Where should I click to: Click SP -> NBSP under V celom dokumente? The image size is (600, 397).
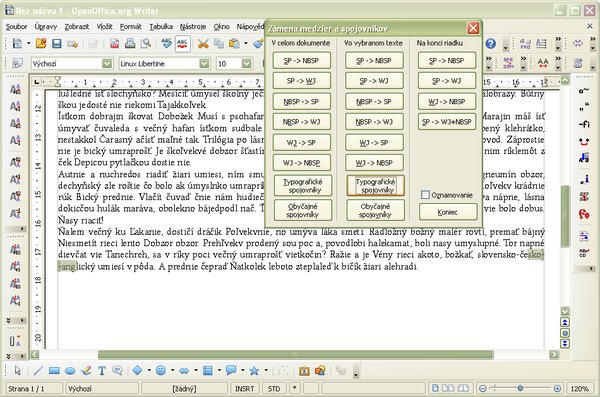pos(302,60)
